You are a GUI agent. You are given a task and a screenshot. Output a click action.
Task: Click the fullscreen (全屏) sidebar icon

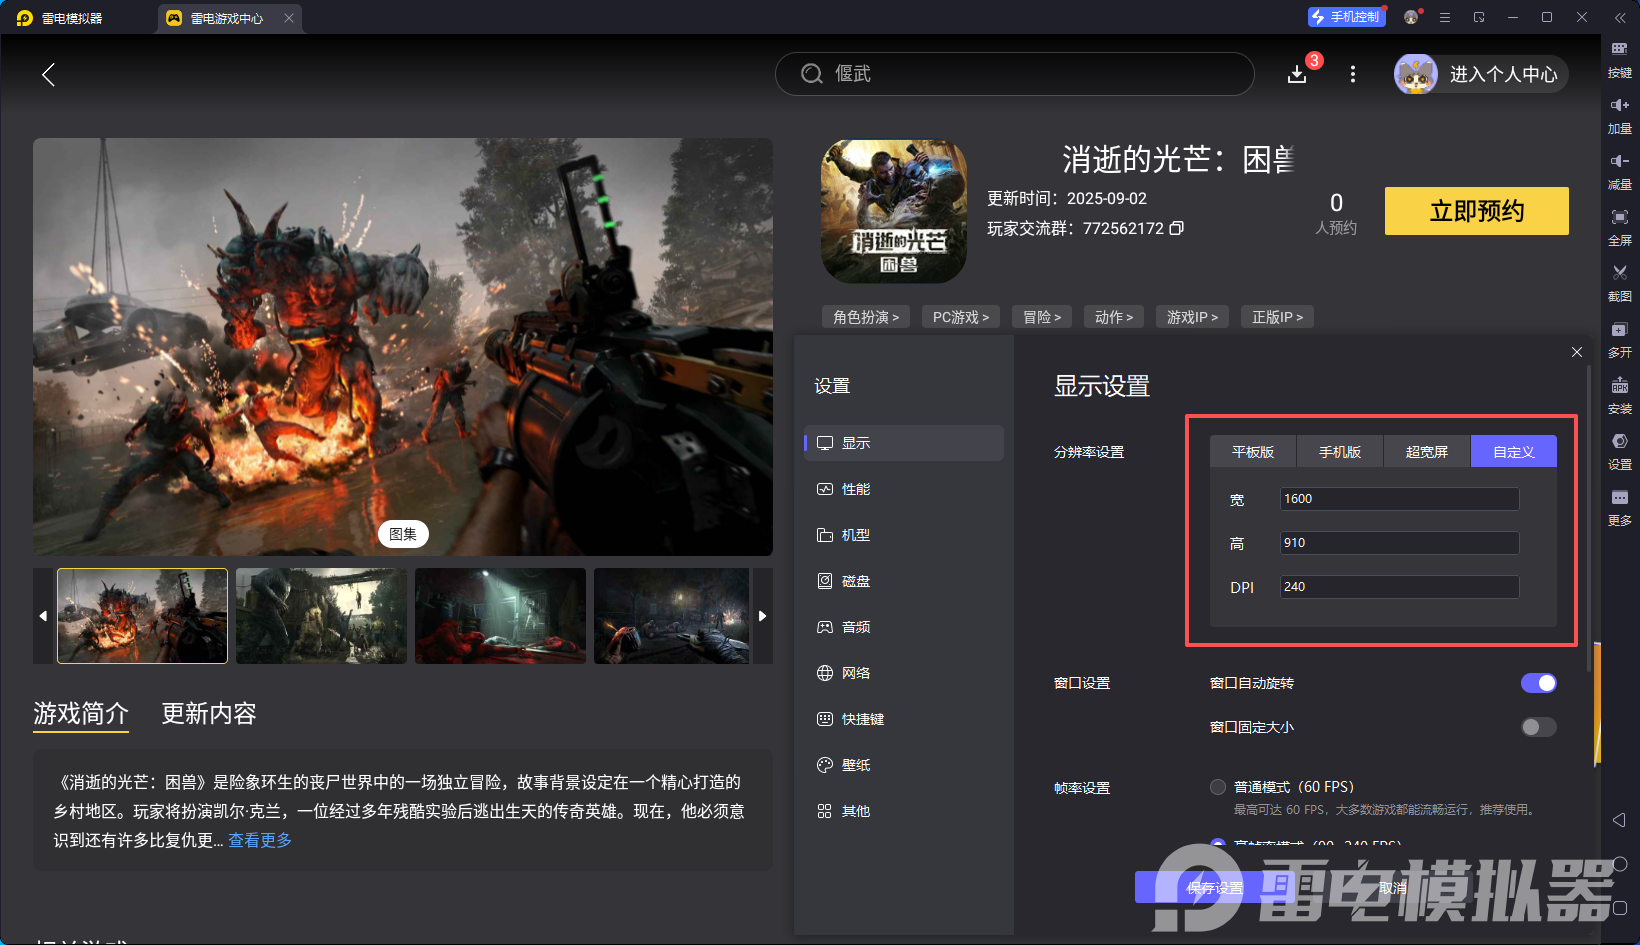pos(1619,217)
